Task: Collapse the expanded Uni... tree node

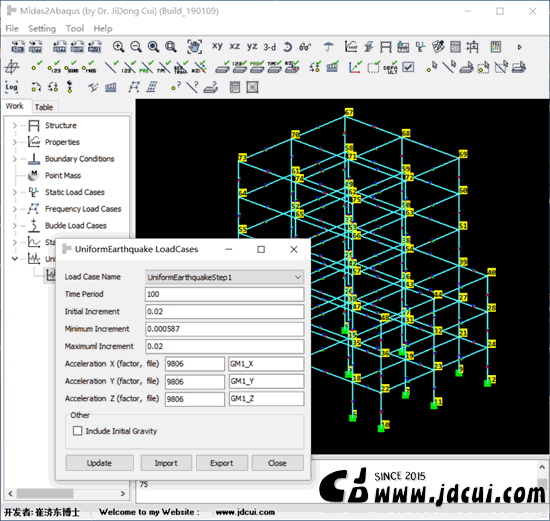Action: tap(15, 259)
